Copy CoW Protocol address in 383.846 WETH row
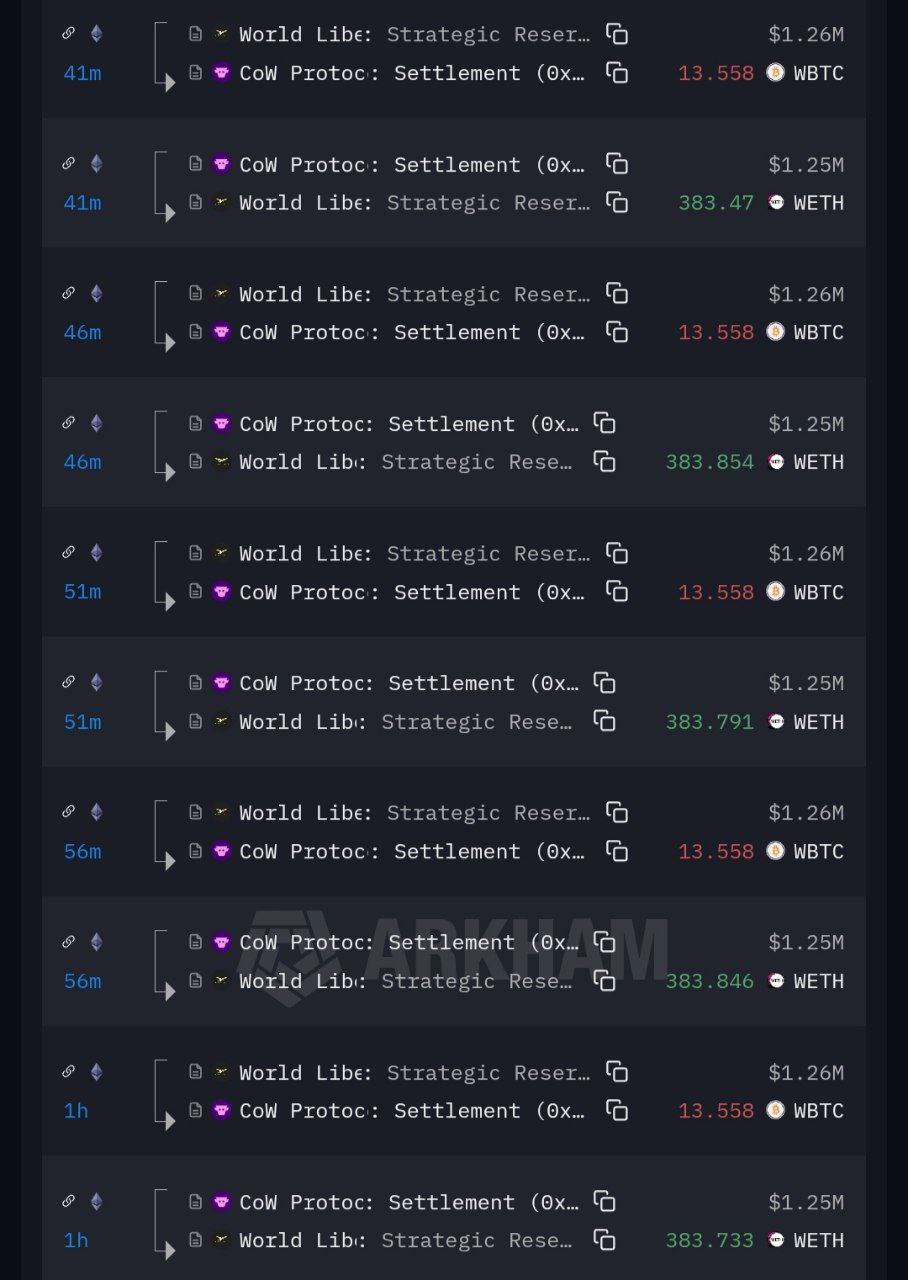 point(604,942)
